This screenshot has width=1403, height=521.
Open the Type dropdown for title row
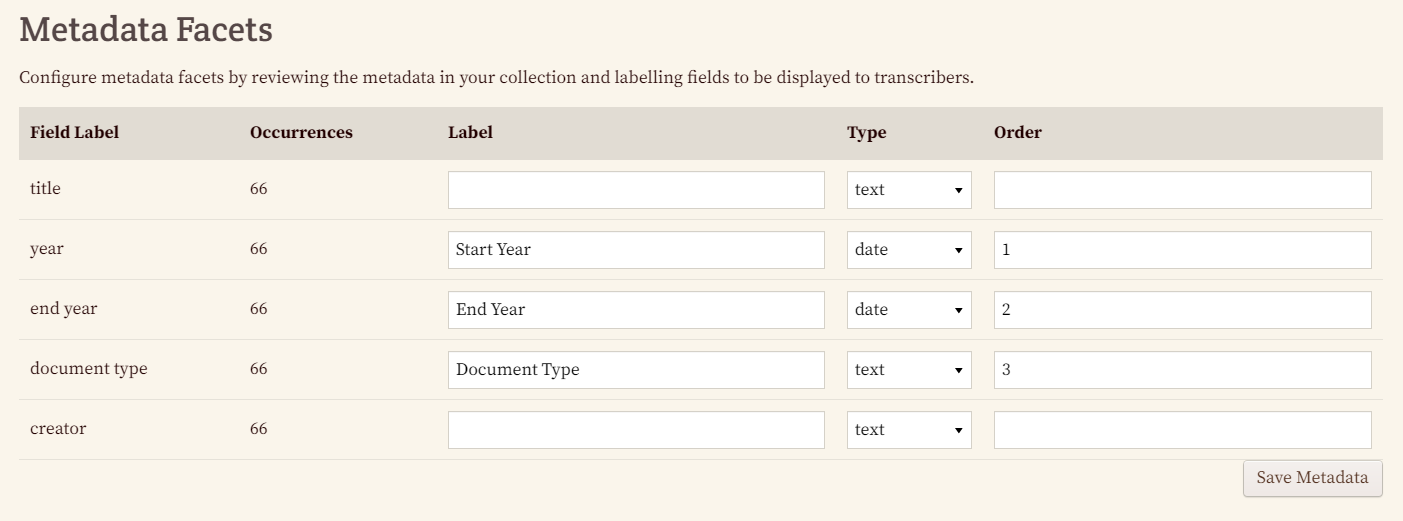[x=908, y=190]
